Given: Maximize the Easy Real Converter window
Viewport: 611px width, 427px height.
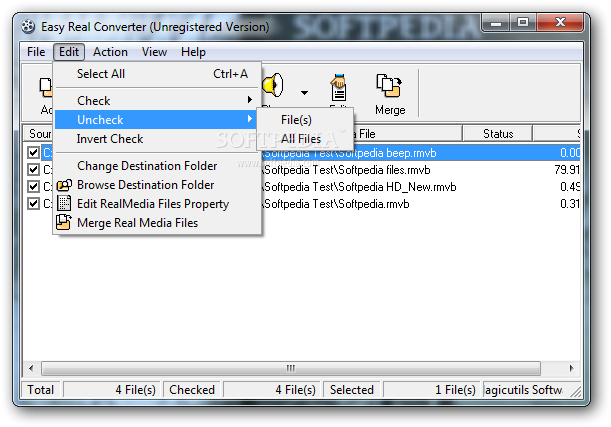Looking at the screenshot, I should point(523,23).
